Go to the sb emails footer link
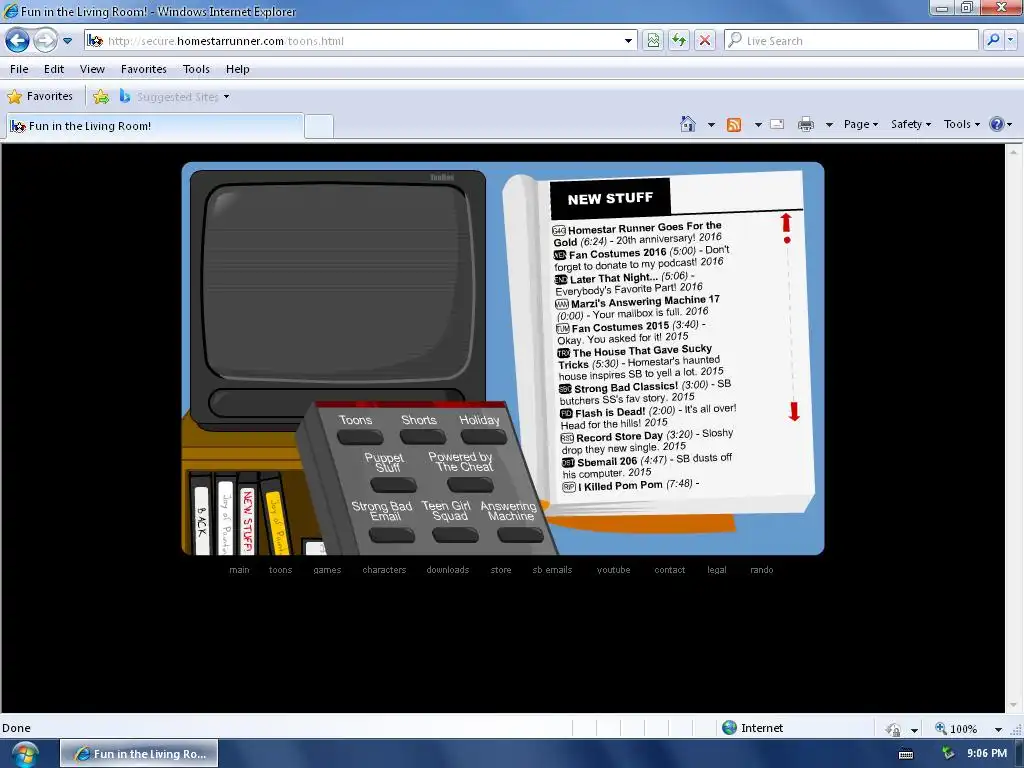Screen dimensions: 1024x768 point(552,569)
